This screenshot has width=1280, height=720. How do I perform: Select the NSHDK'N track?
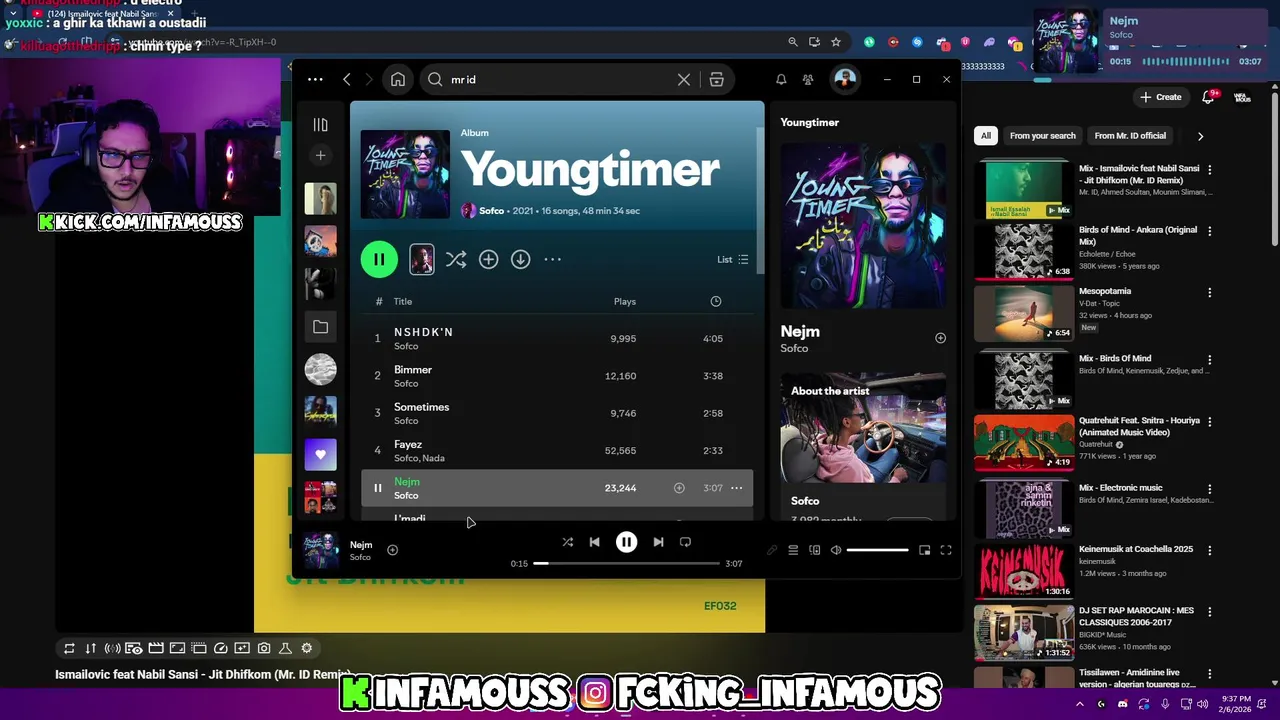click(x=557, y=338)
